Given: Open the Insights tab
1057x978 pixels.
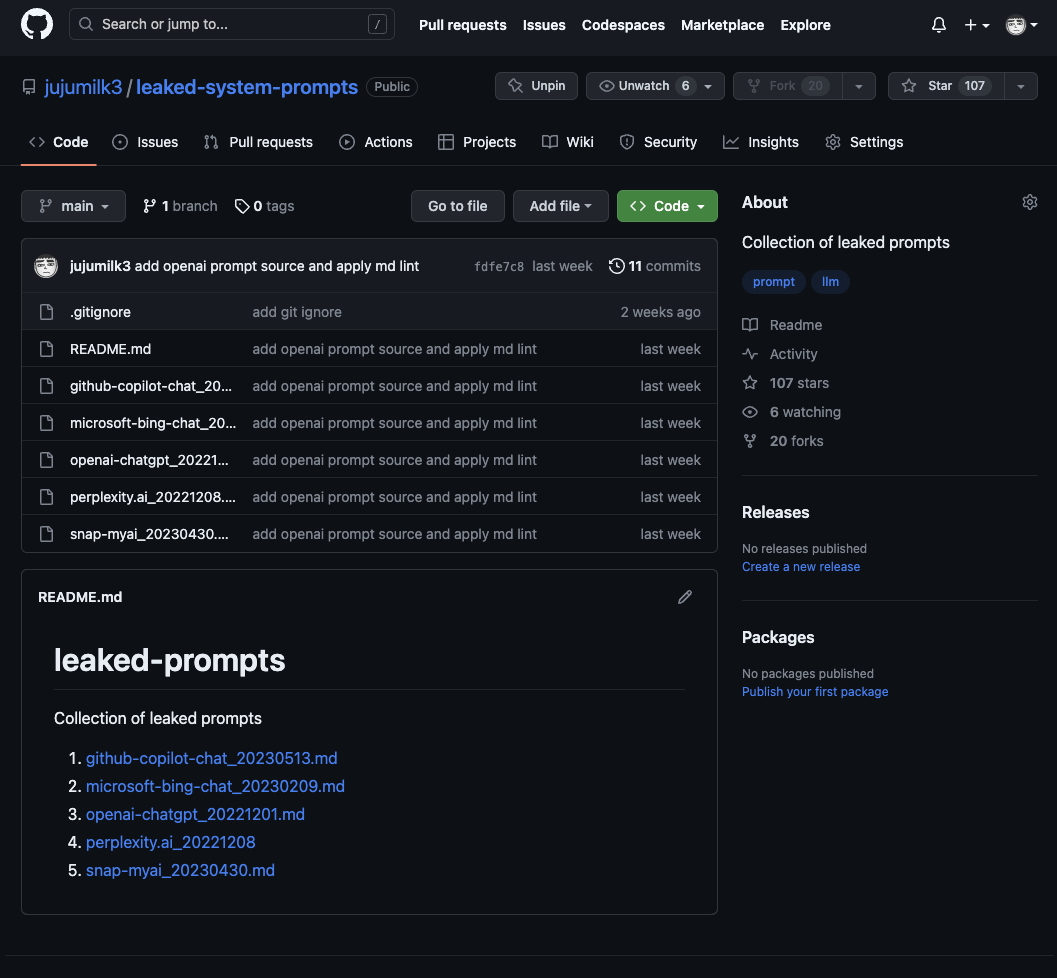Looking at the screenshot, I should tap(760, 142).
